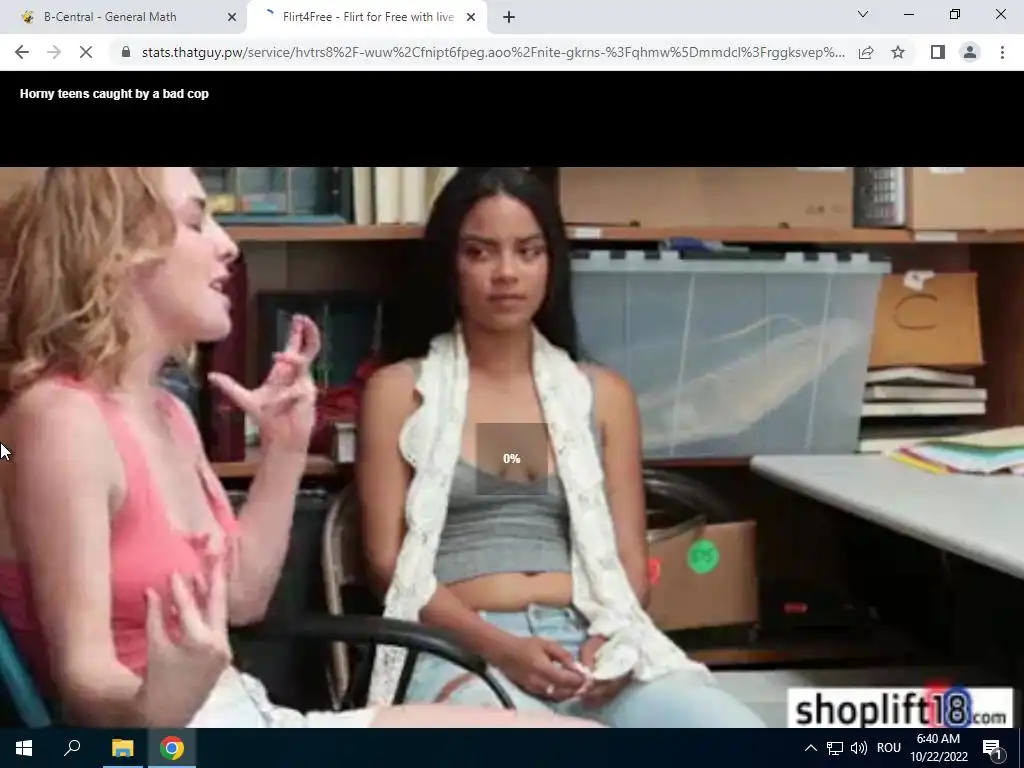Open network settings from the tray
Image resolution: width=1024 pixels, height=768 pixels.
[835, 748]
